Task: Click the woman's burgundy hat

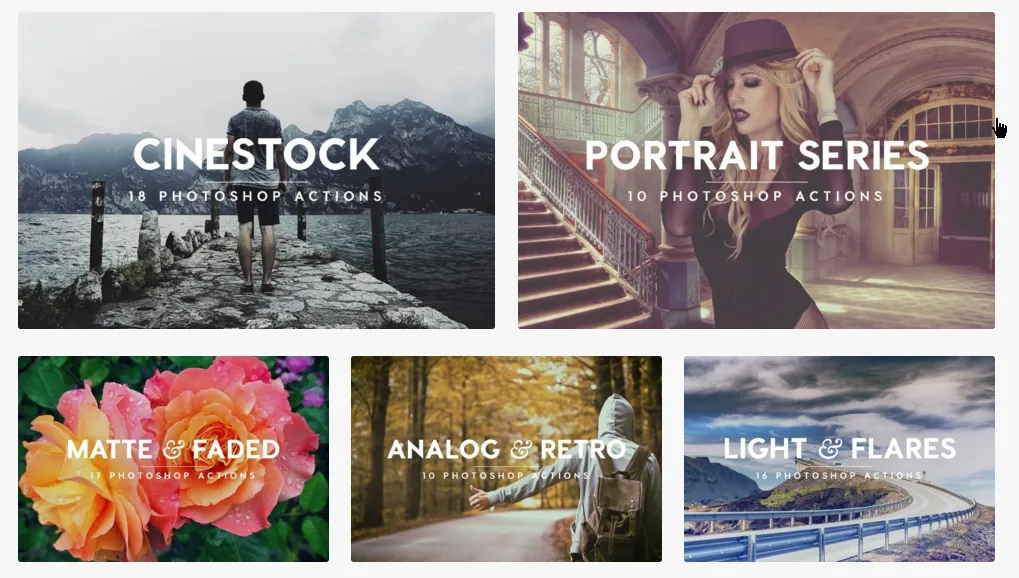Action: [x=756, y=47]
